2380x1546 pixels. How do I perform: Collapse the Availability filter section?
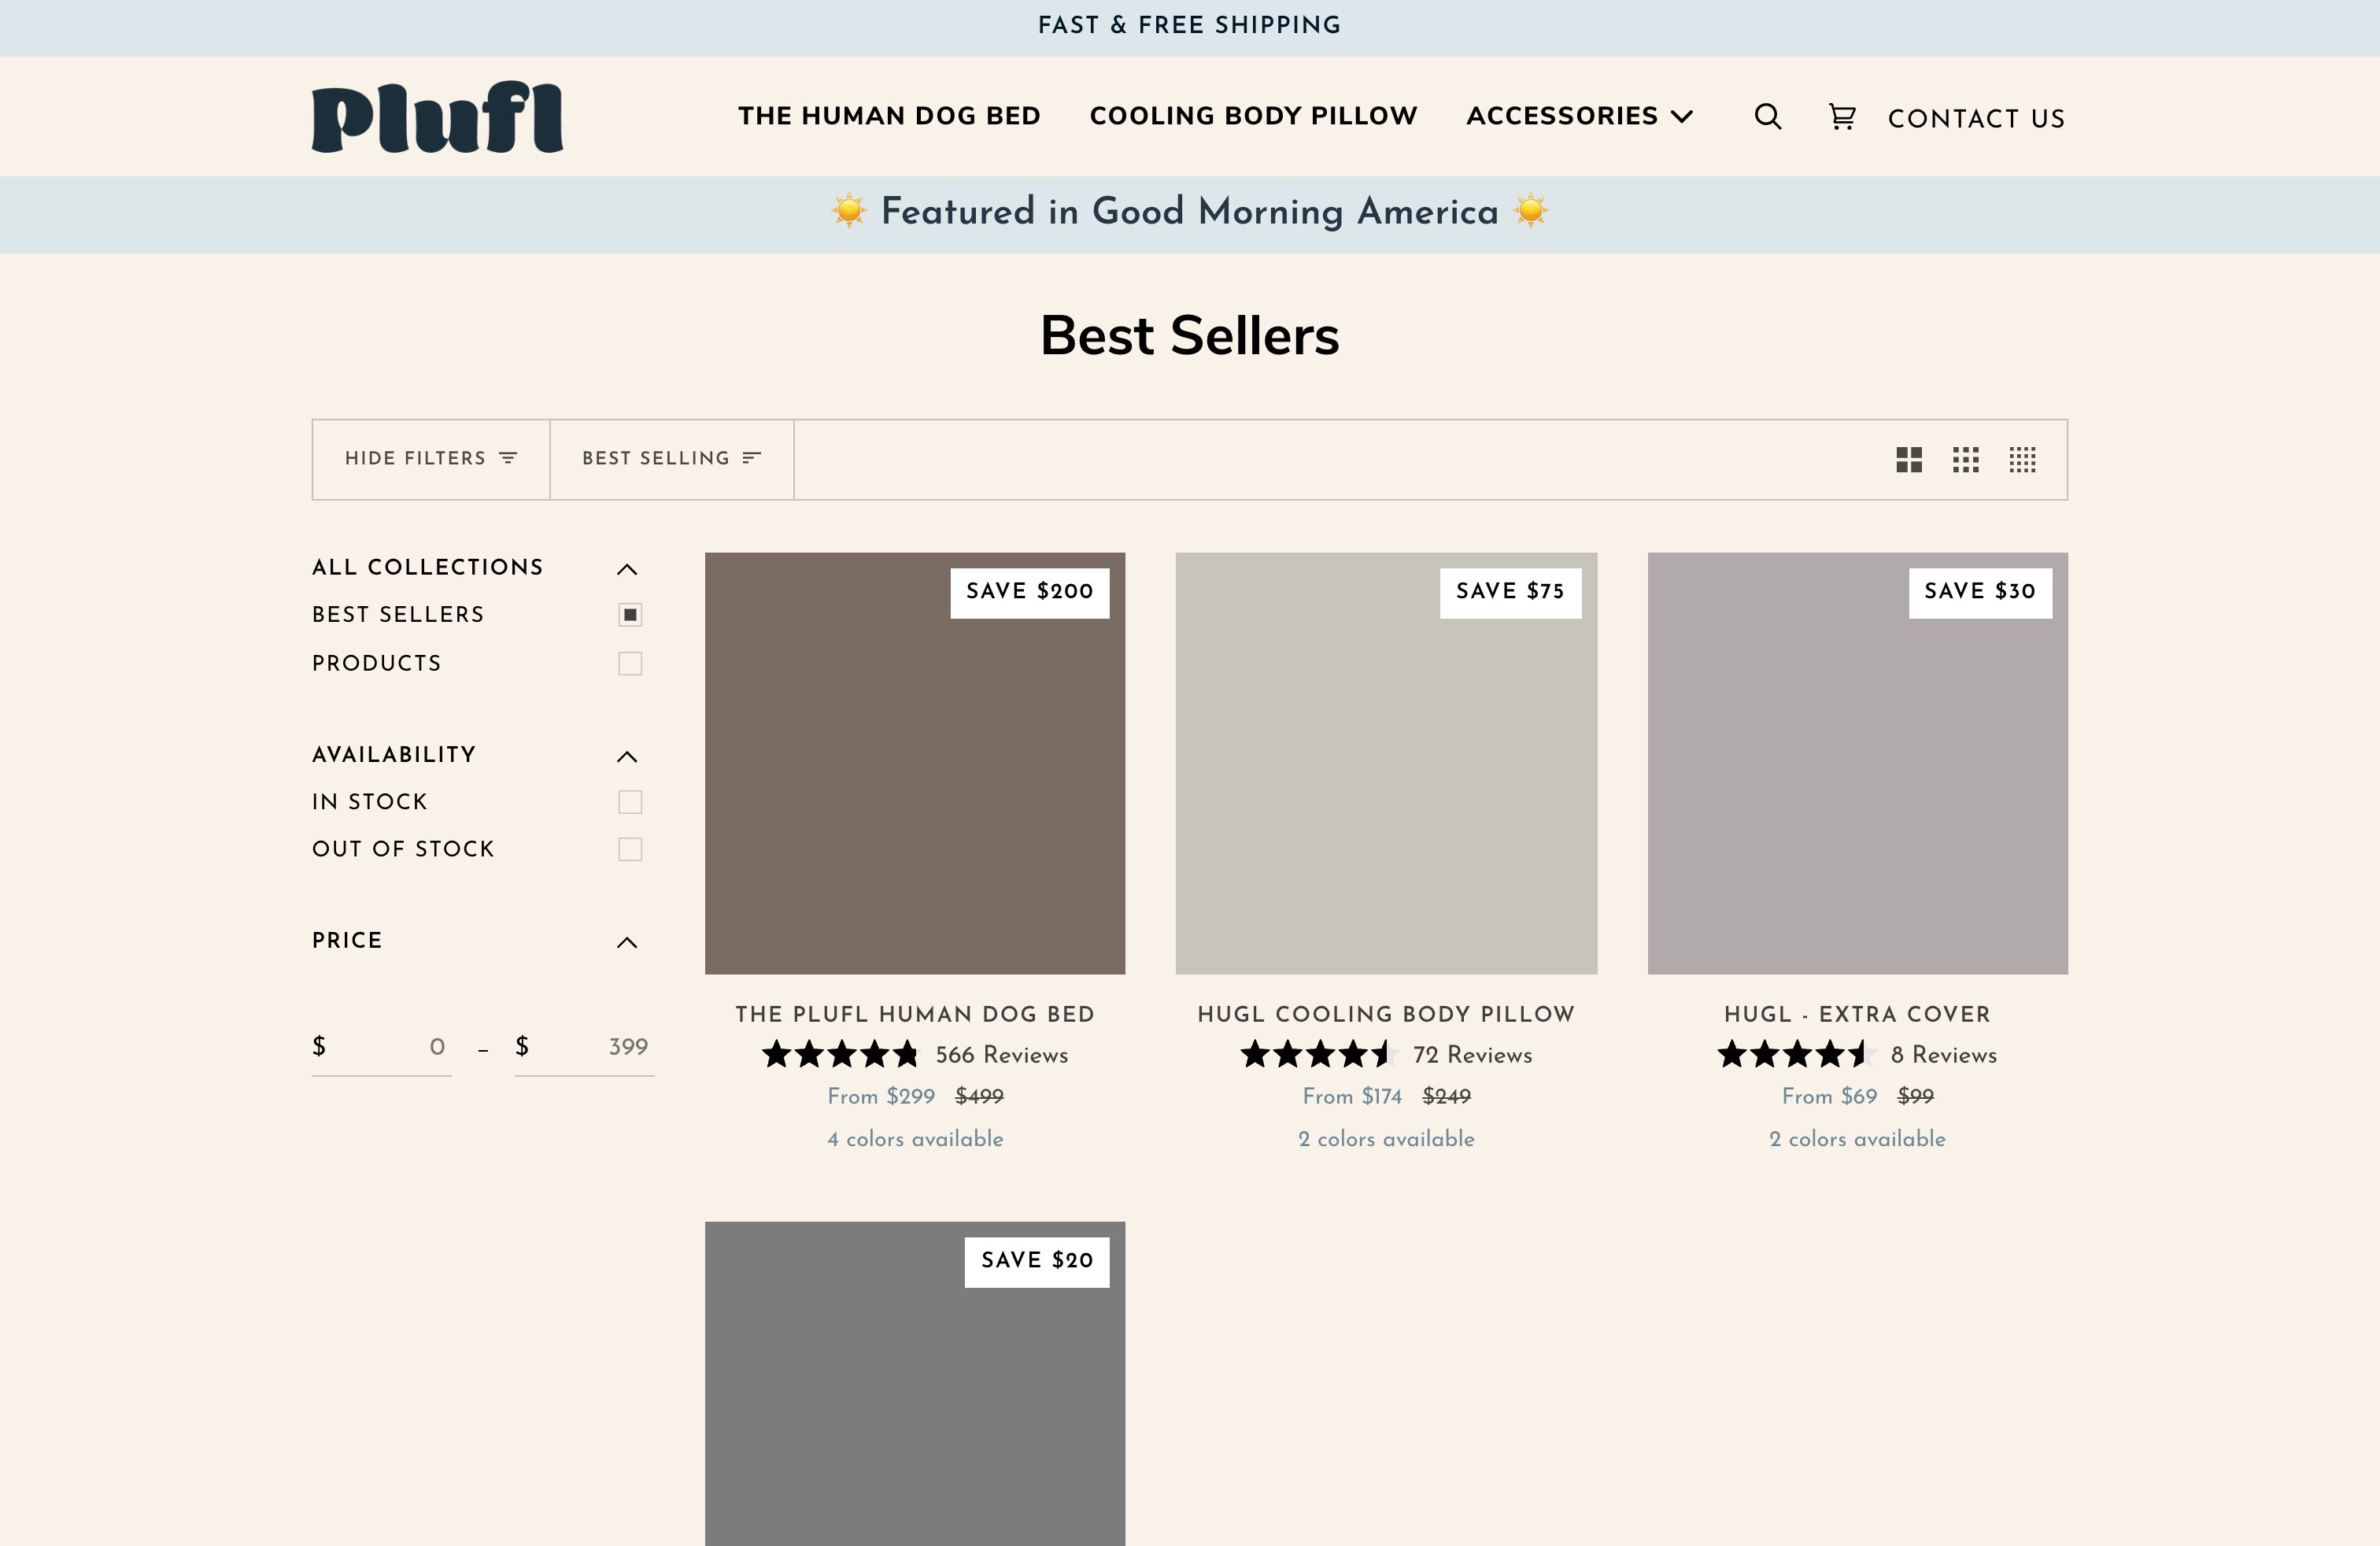tap(626, 756)
